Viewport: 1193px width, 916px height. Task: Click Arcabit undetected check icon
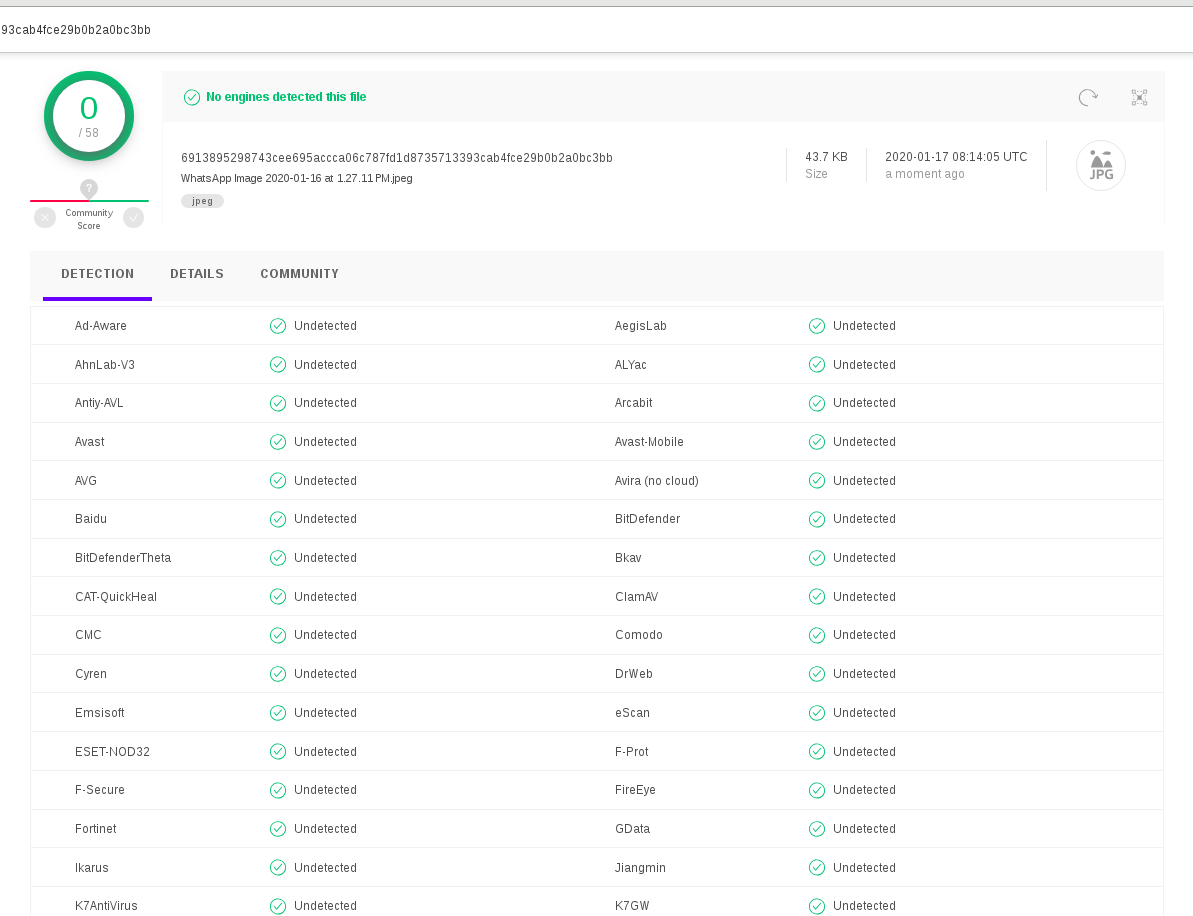pyautogui.click(x=816, y=403)
